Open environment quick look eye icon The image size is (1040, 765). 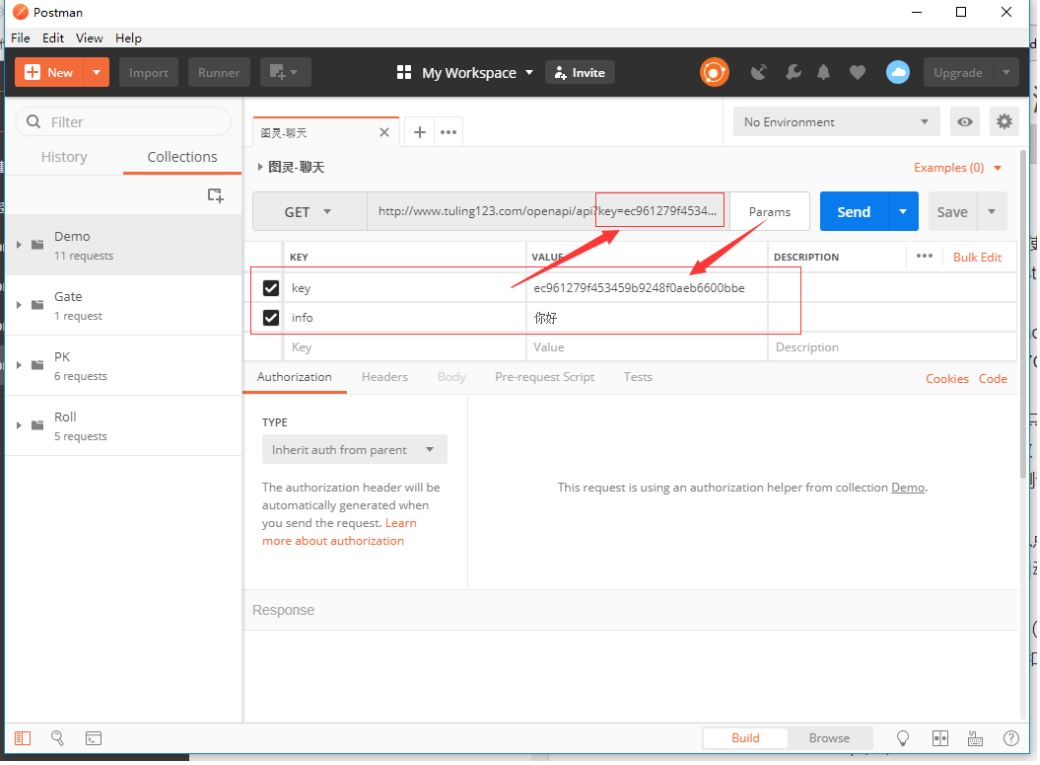pyautogui.click(x=964, y=121)
